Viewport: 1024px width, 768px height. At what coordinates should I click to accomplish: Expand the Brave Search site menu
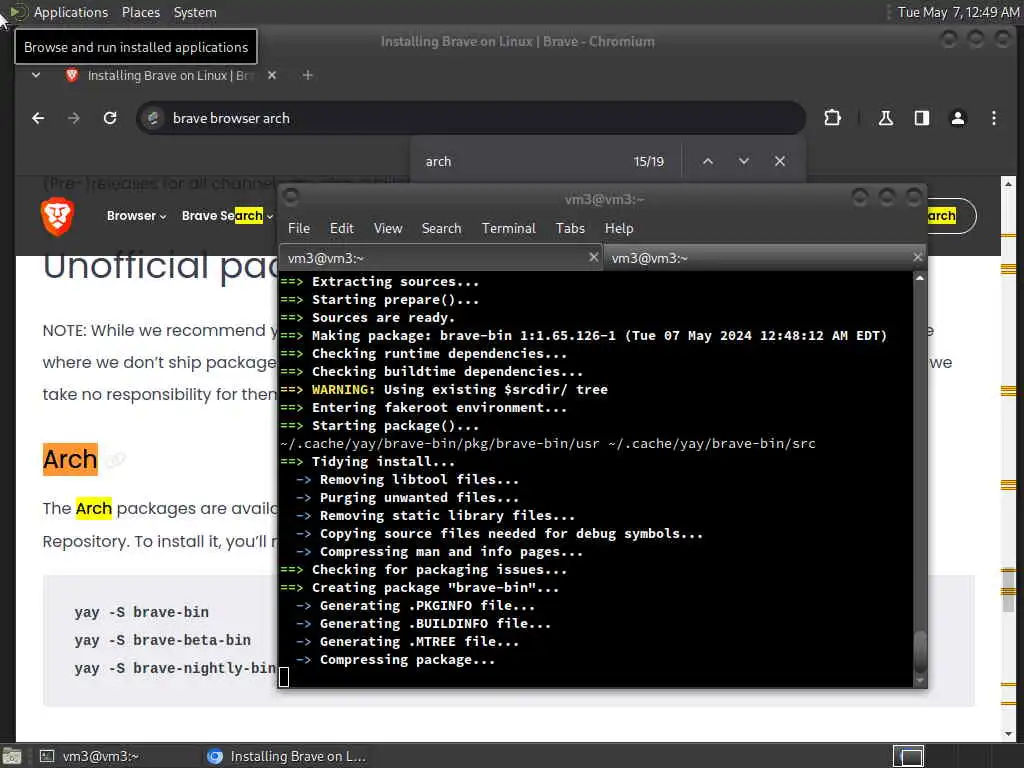[x=227, y=216]
